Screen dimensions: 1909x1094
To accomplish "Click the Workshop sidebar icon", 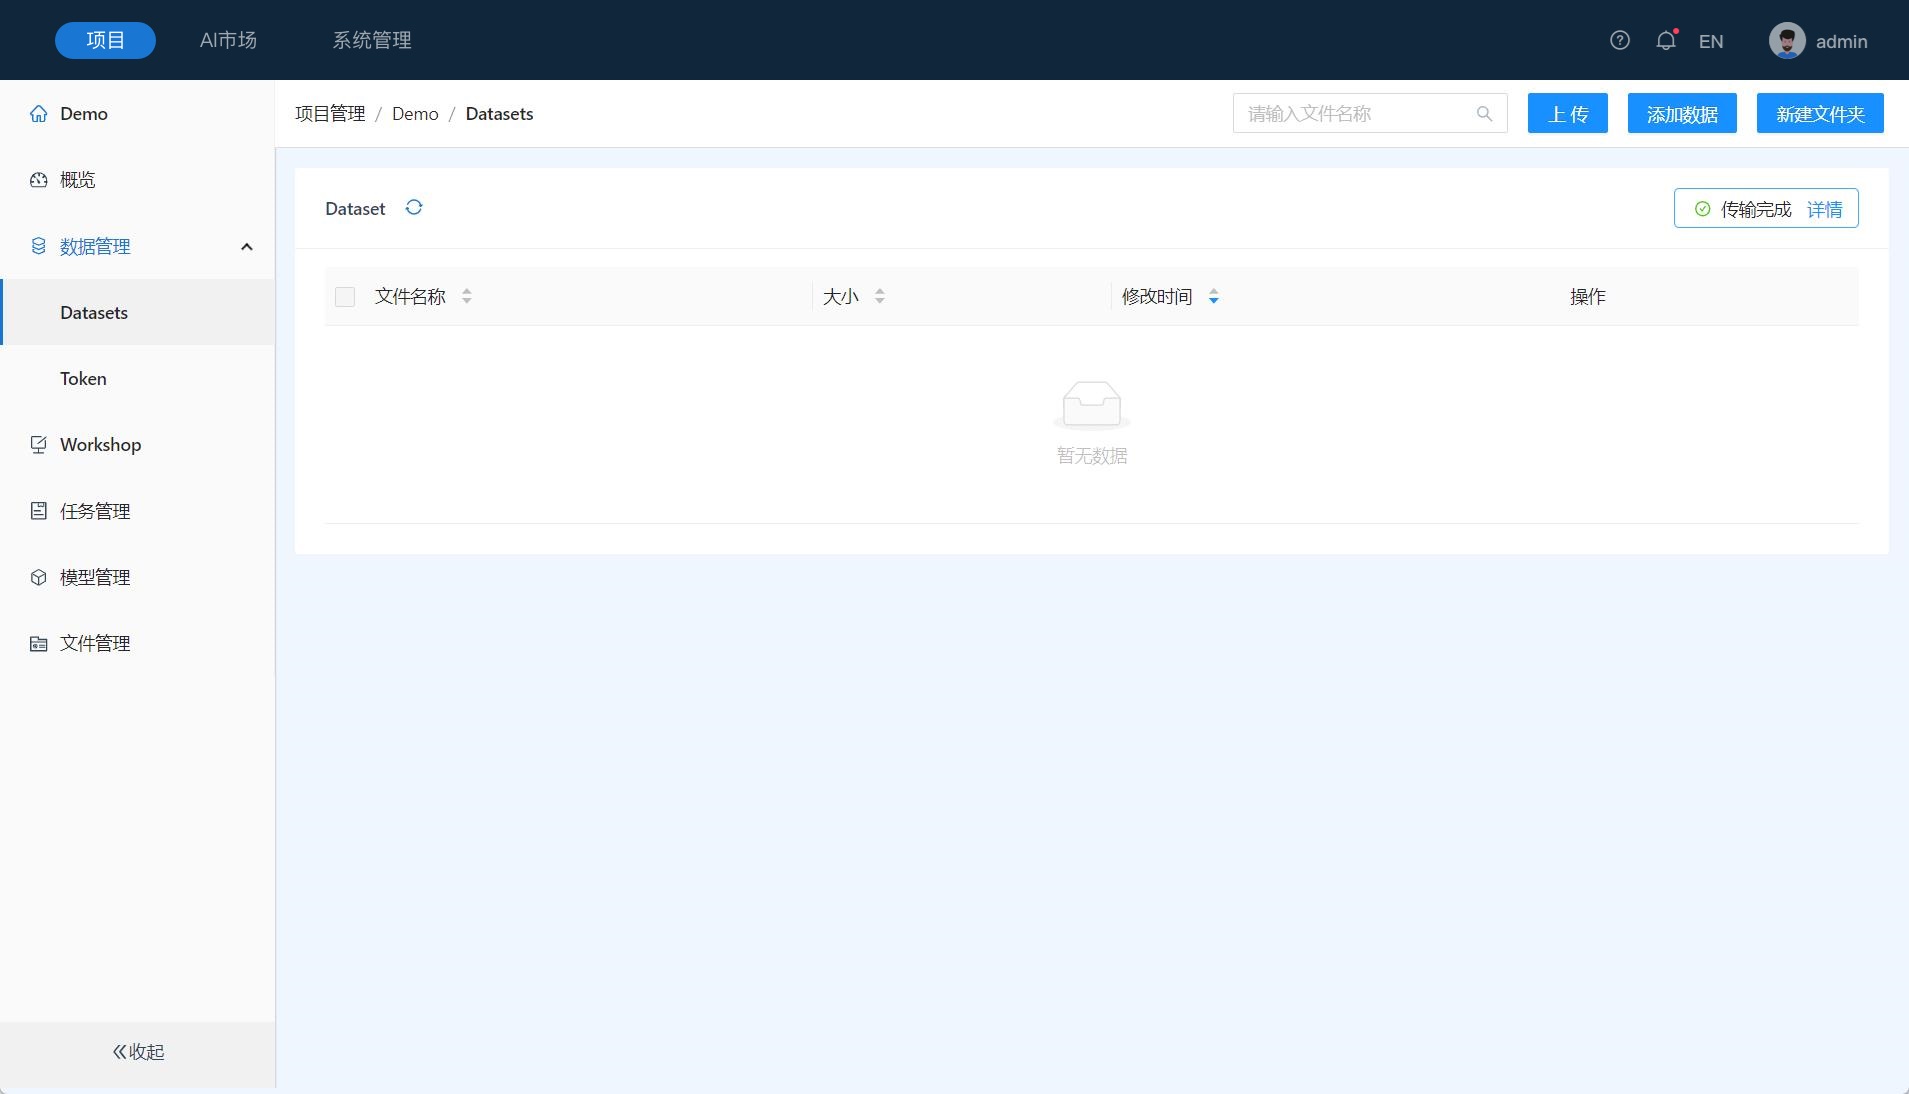I will (39, 445).
